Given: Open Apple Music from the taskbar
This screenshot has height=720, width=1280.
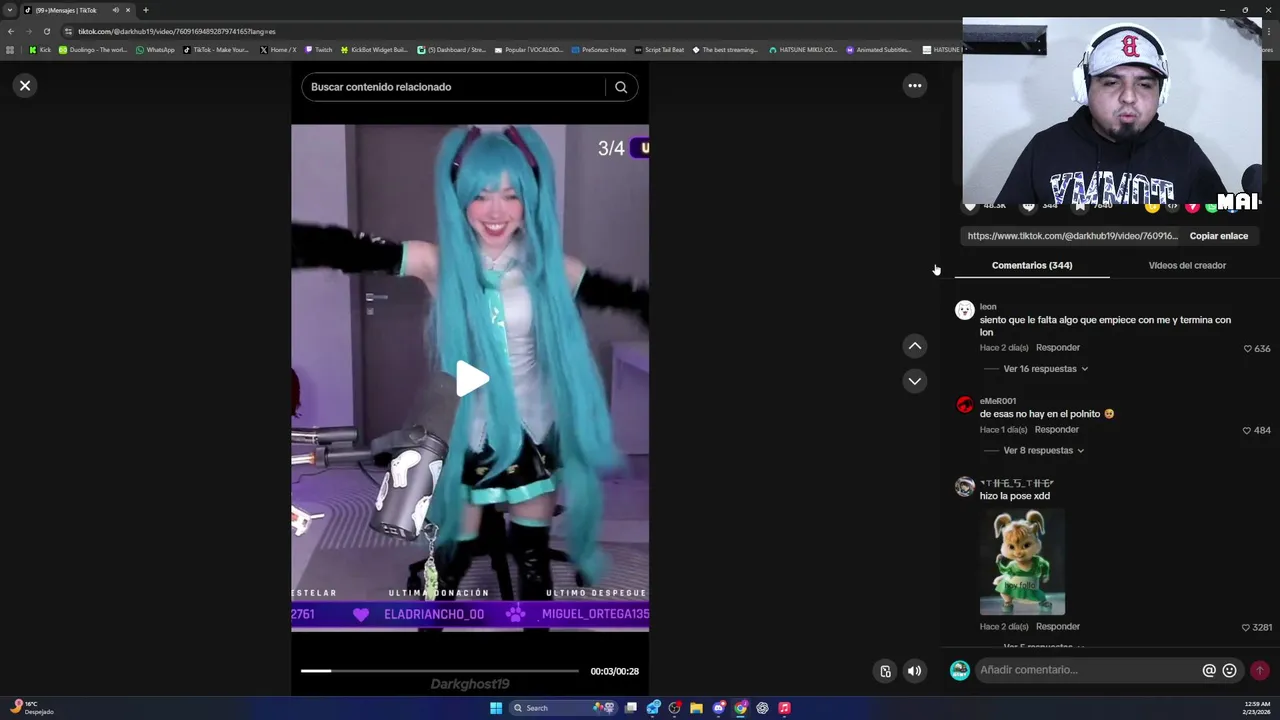Looking at the screenshot, I should (784, 708).
